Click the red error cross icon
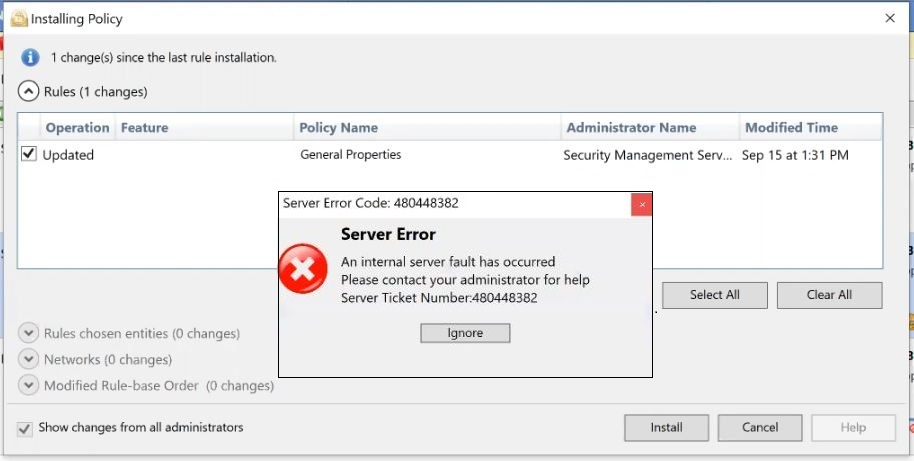 (x=303, y=269)
